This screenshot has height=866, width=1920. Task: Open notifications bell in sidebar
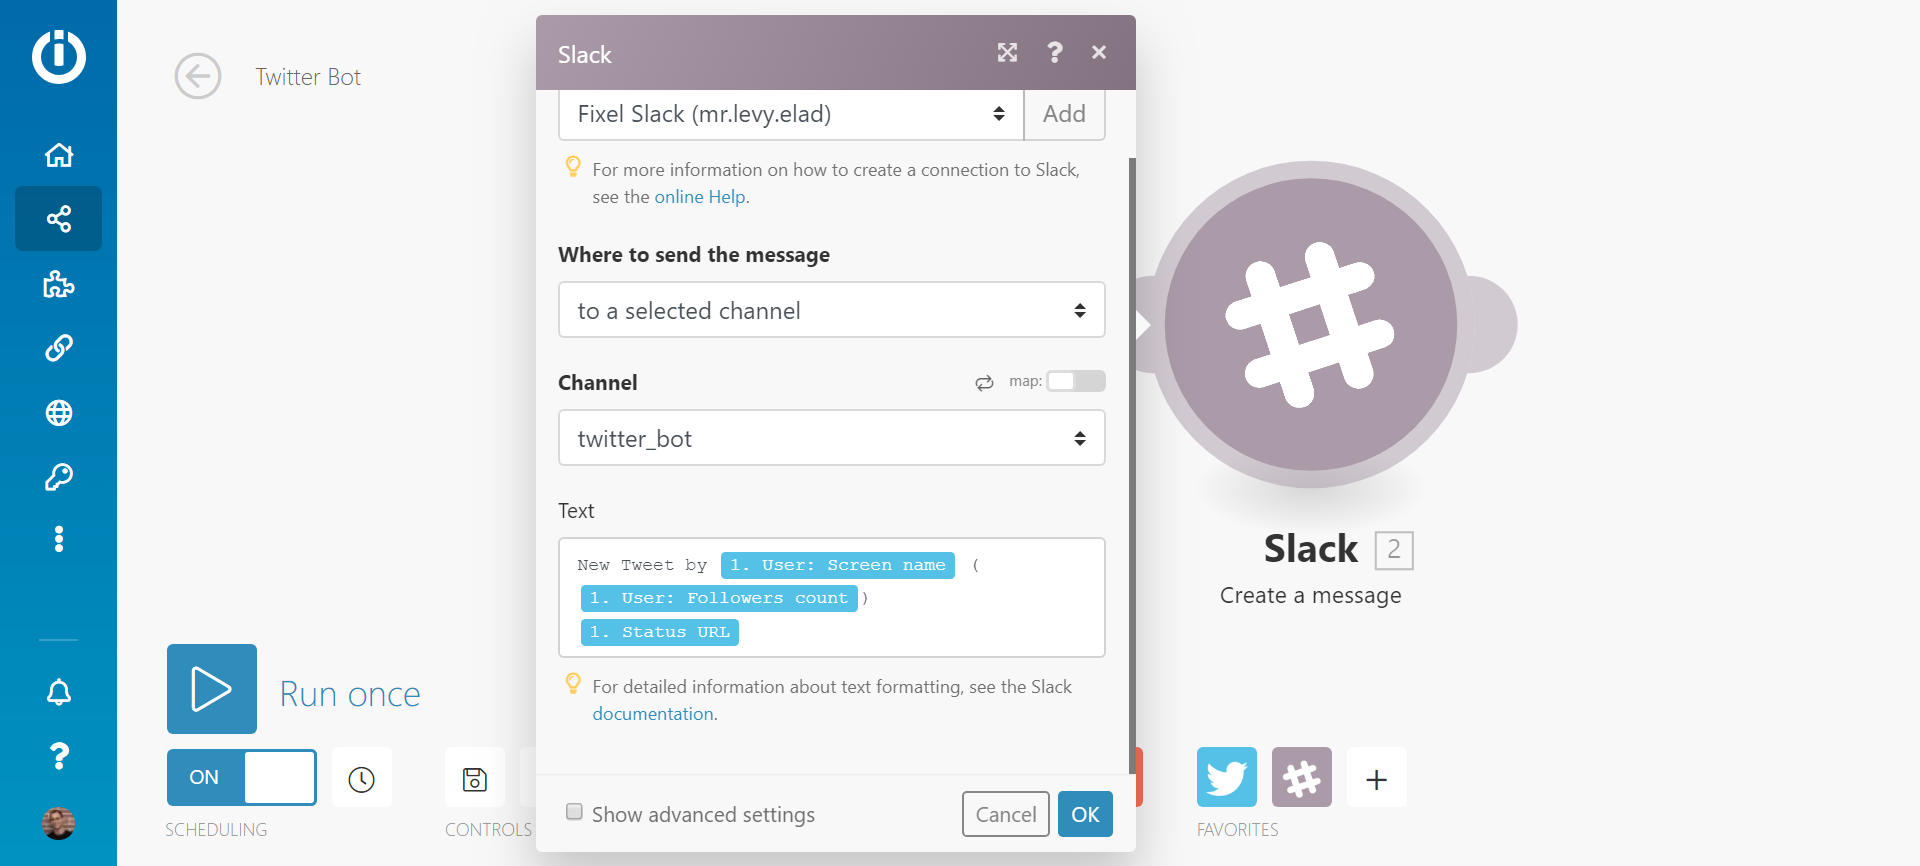[59, 692]
